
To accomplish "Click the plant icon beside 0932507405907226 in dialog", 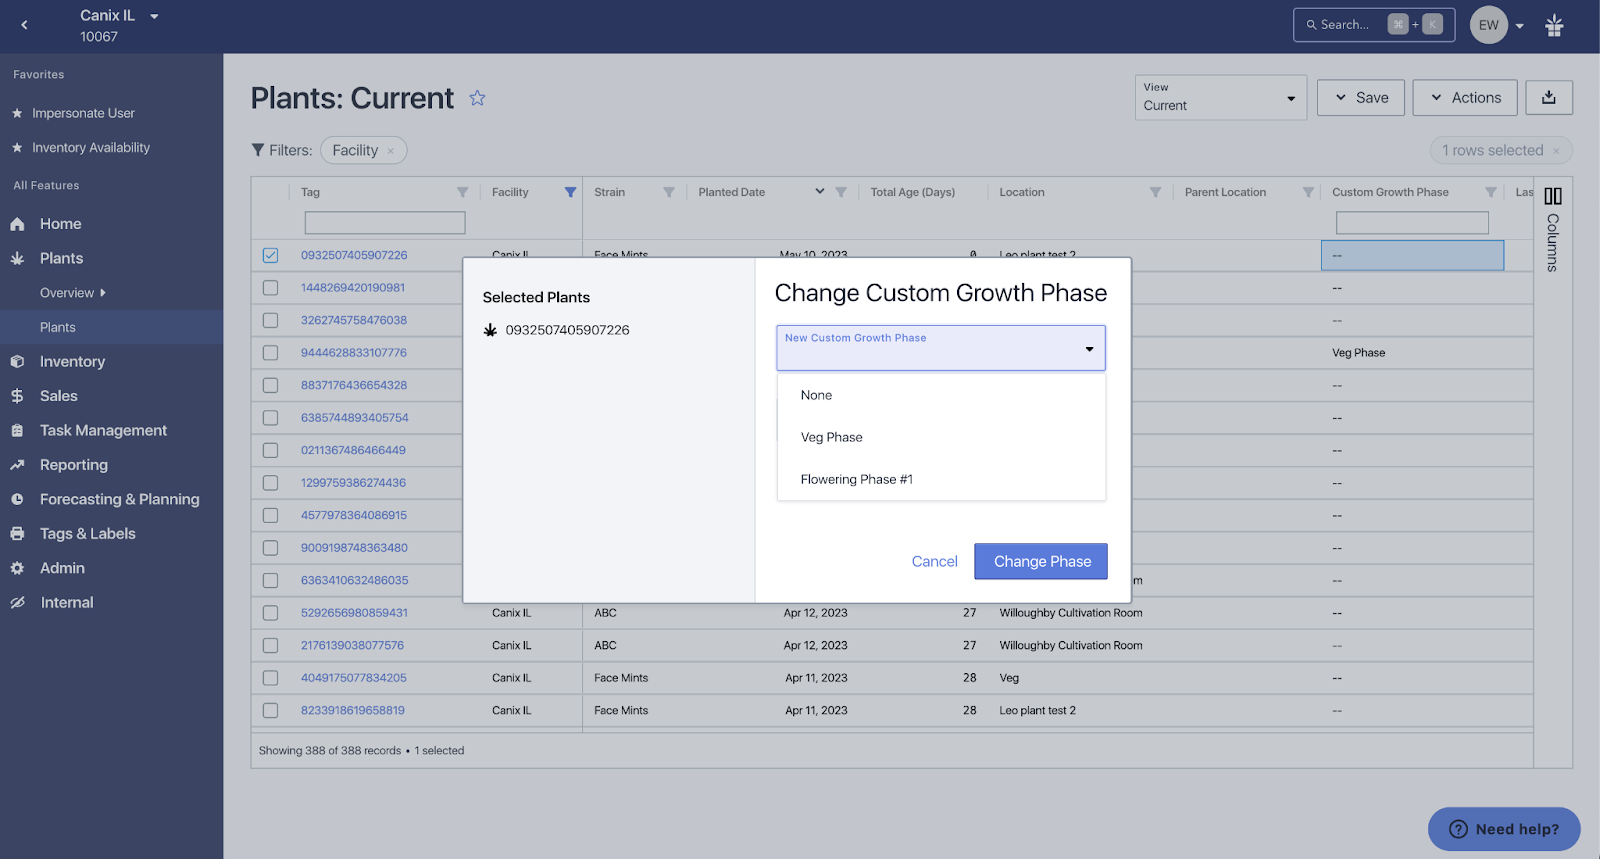I will pos(490,330).
